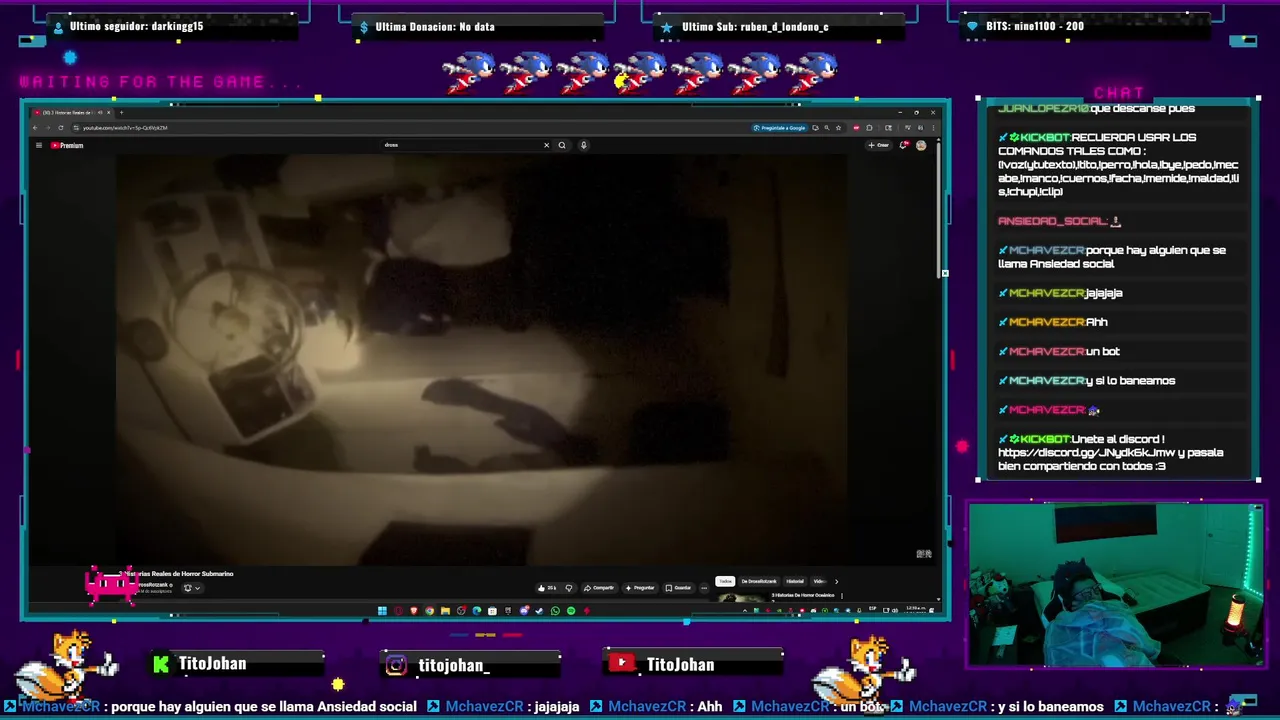Image resolution: width=1280 pixels, height=720 pixels.
Task: Click chat message 'un bot'
Action: click(x=1103, y=352)
